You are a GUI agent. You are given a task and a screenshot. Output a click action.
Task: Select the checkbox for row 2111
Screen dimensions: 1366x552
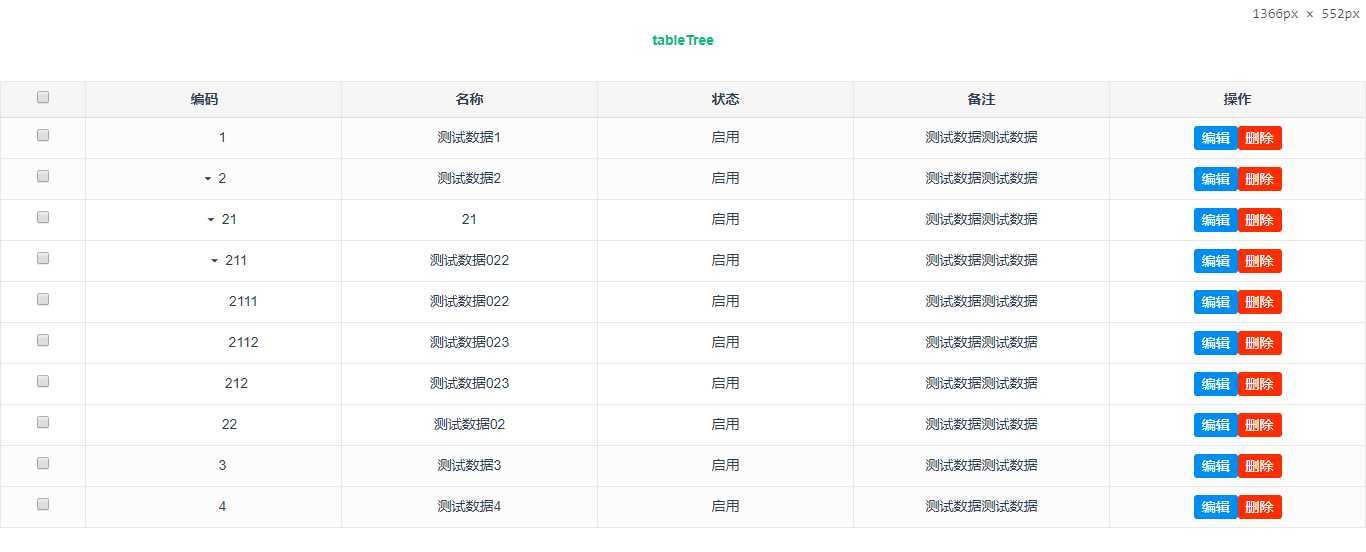(x=43, y=299)
